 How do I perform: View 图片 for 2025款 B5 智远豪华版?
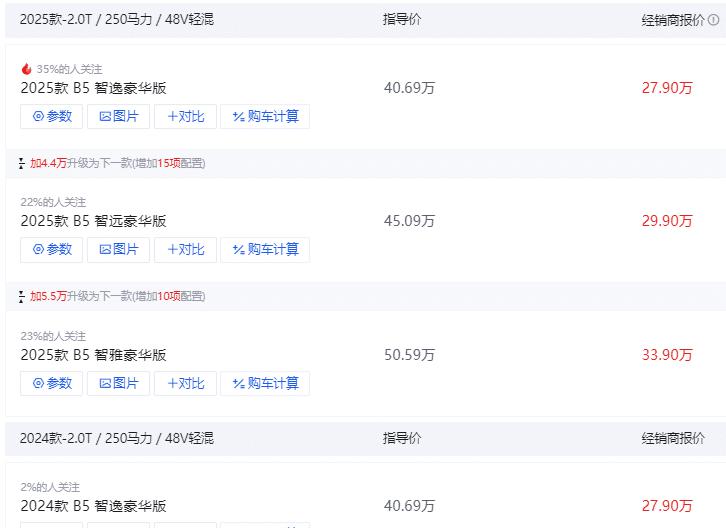click(x=119, y=250)
